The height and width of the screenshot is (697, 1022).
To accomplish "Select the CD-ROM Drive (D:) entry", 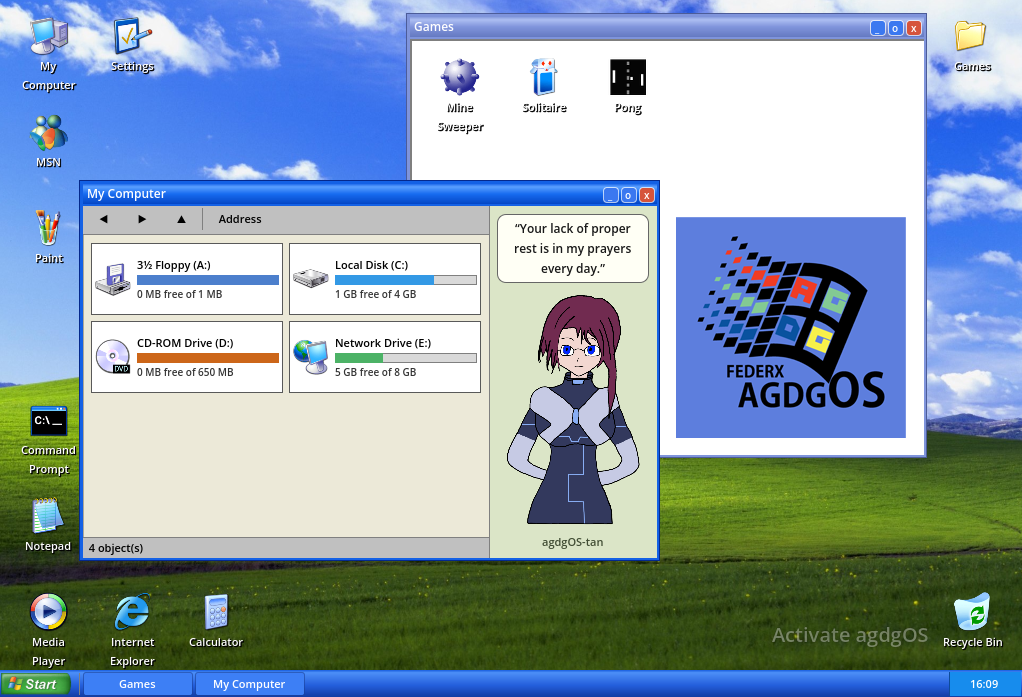I will [187, 357].
